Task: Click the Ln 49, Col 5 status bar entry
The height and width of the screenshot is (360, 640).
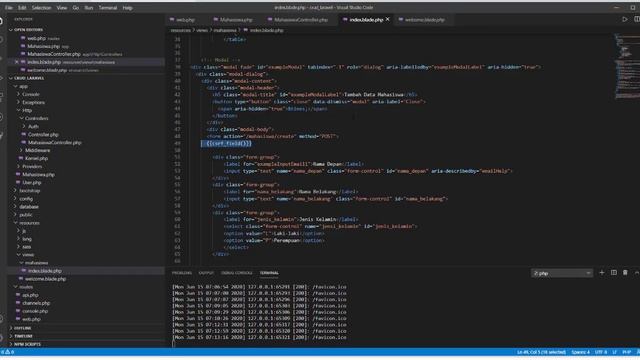Action: 541,352
